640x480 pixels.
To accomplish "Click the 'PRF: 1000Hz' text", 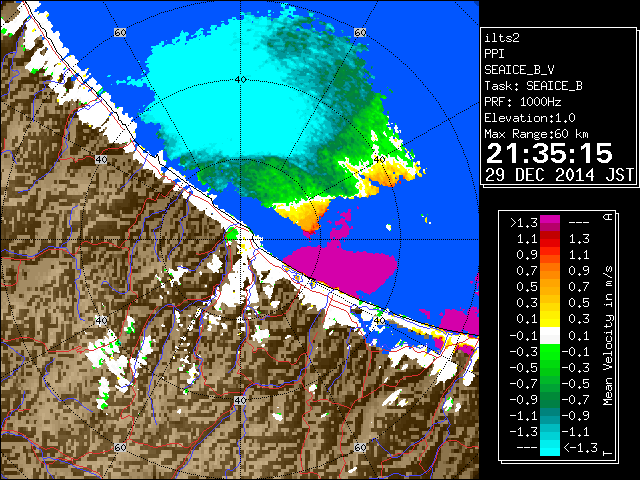I will pos(522,102).
